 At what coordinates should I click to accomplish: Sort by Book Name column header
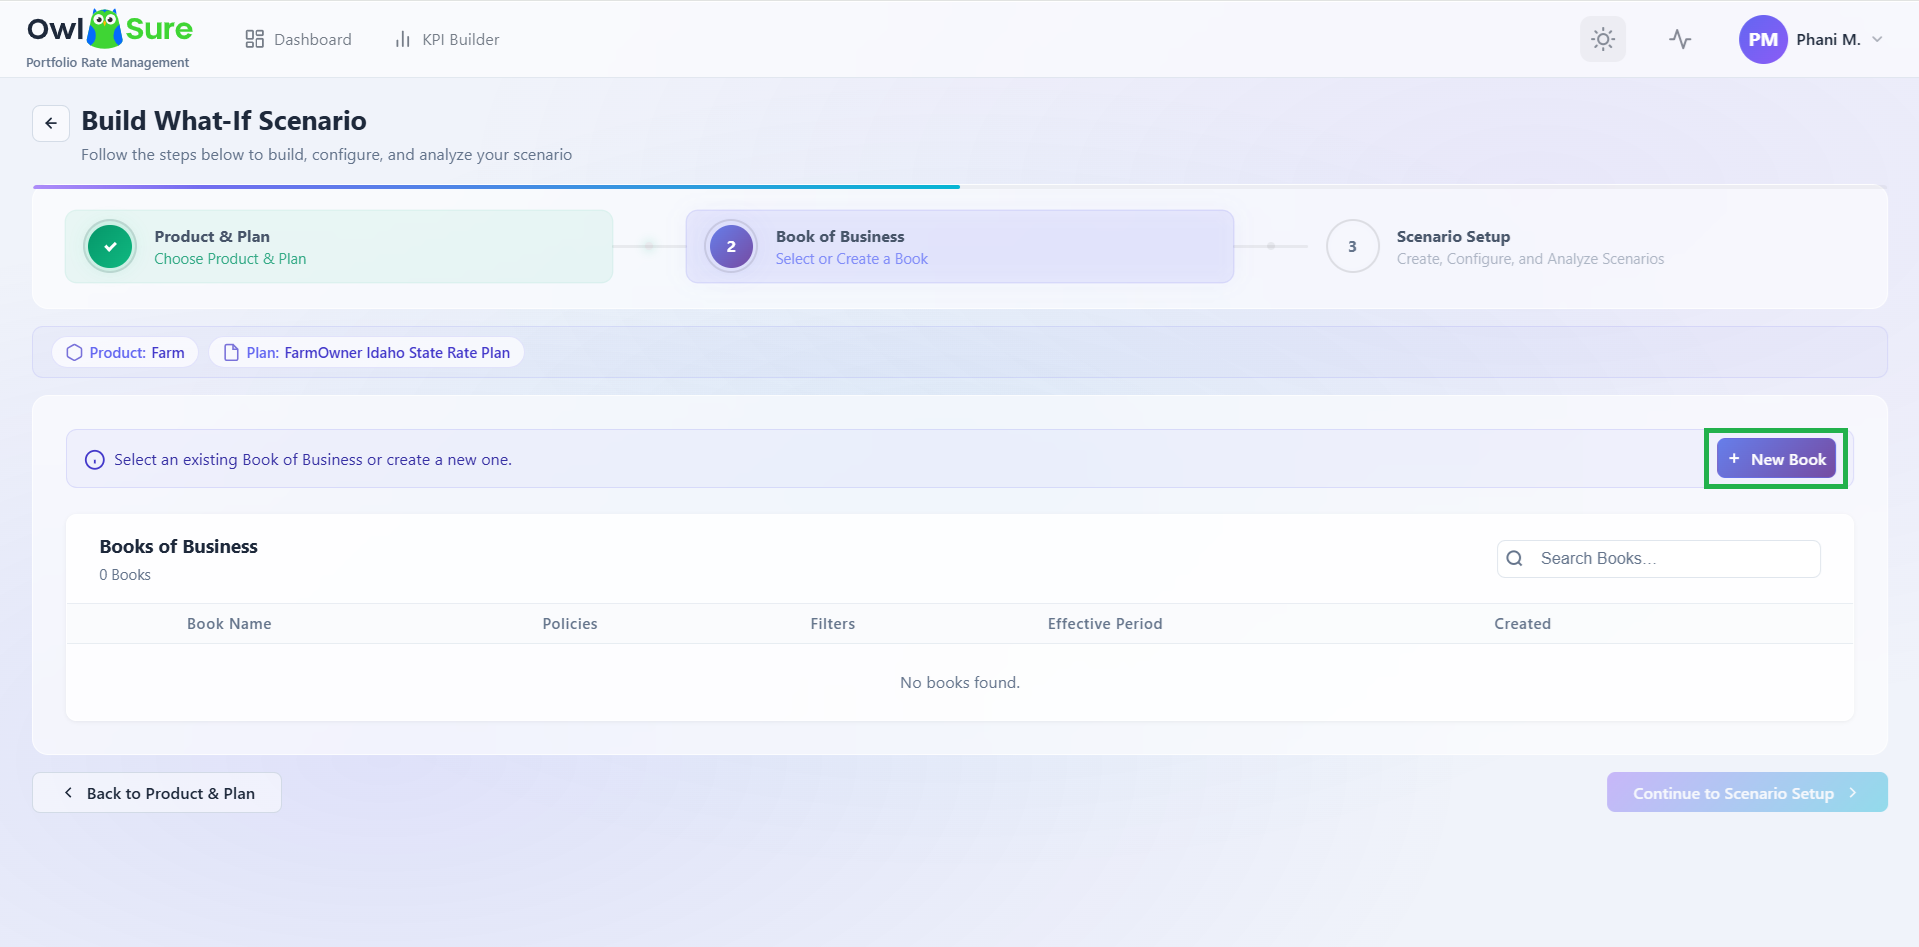tap(229, 623)
